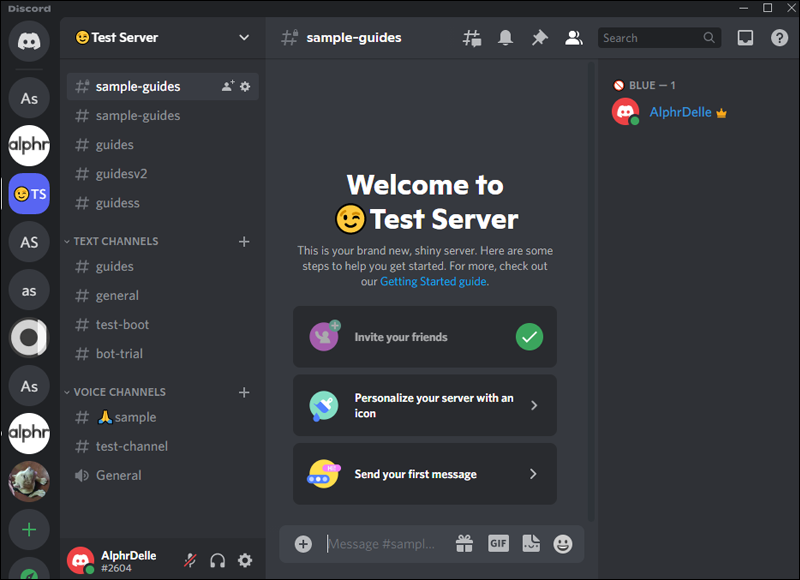Open the lower alphr server icon
800x580 pixels.
[x=29, y=434]
